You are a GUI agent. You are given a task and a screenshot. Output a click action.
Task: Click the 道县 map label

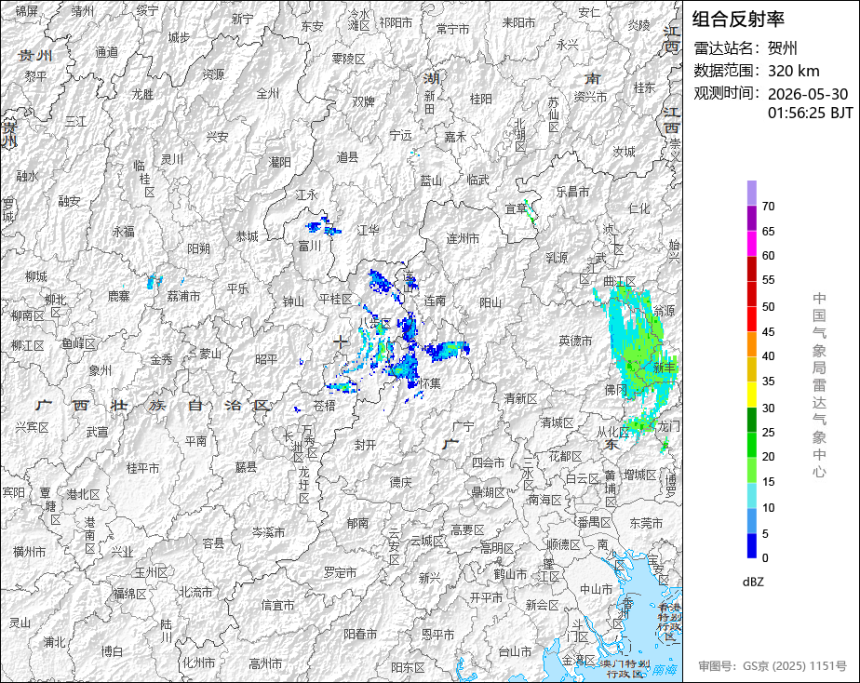click(347, 158)
